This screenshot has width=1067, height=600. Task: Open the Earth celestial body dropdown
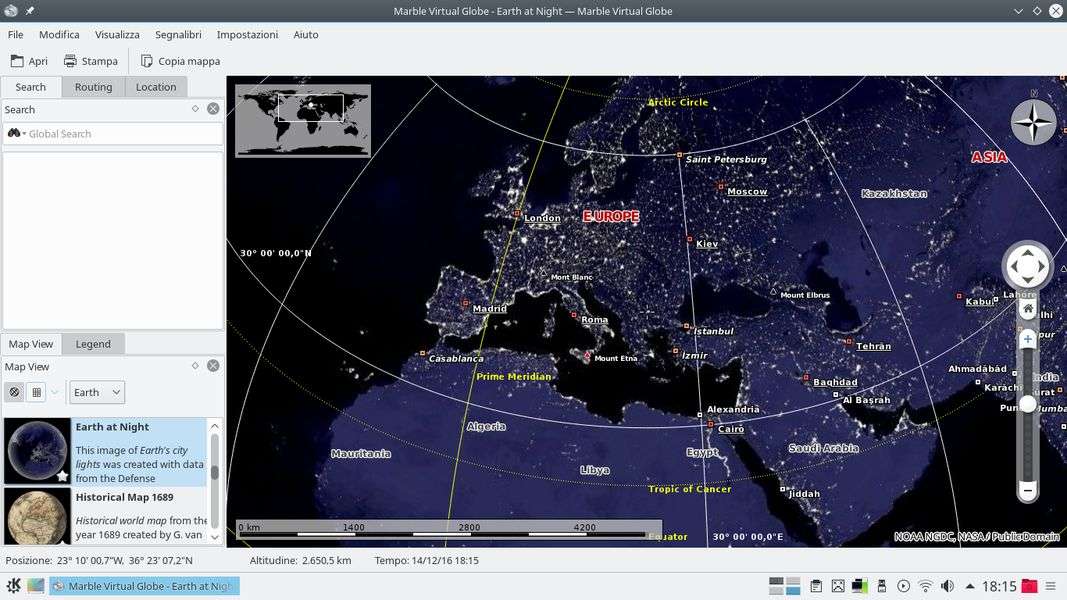pos(97,392)
